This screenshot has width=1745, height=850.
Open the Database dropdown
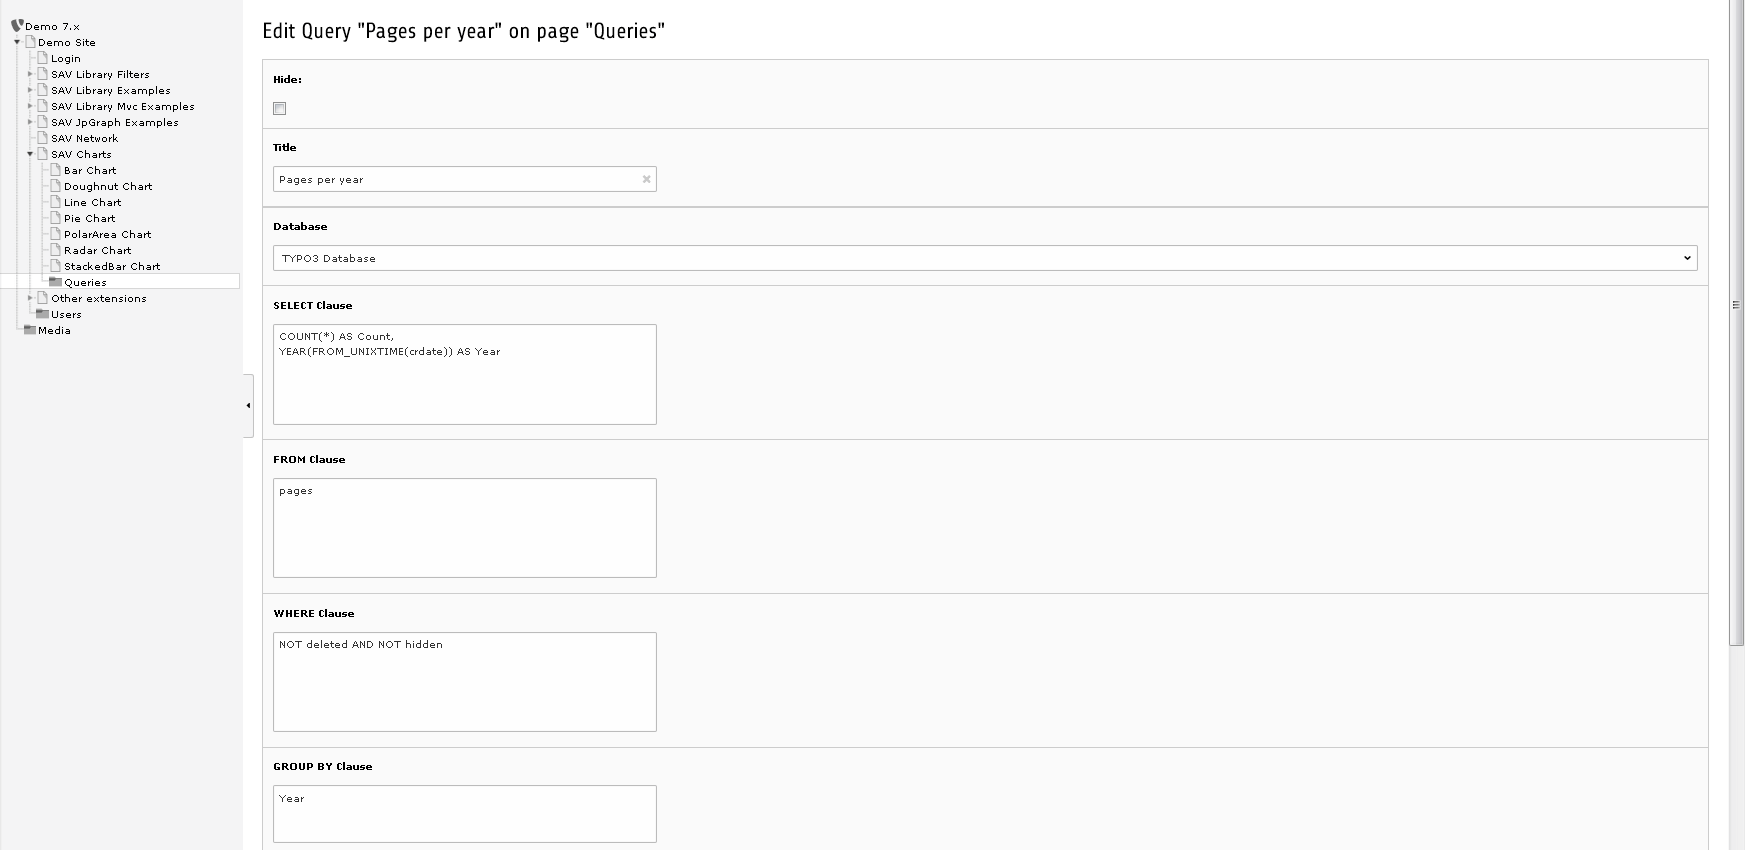click(x=985, y=258)
